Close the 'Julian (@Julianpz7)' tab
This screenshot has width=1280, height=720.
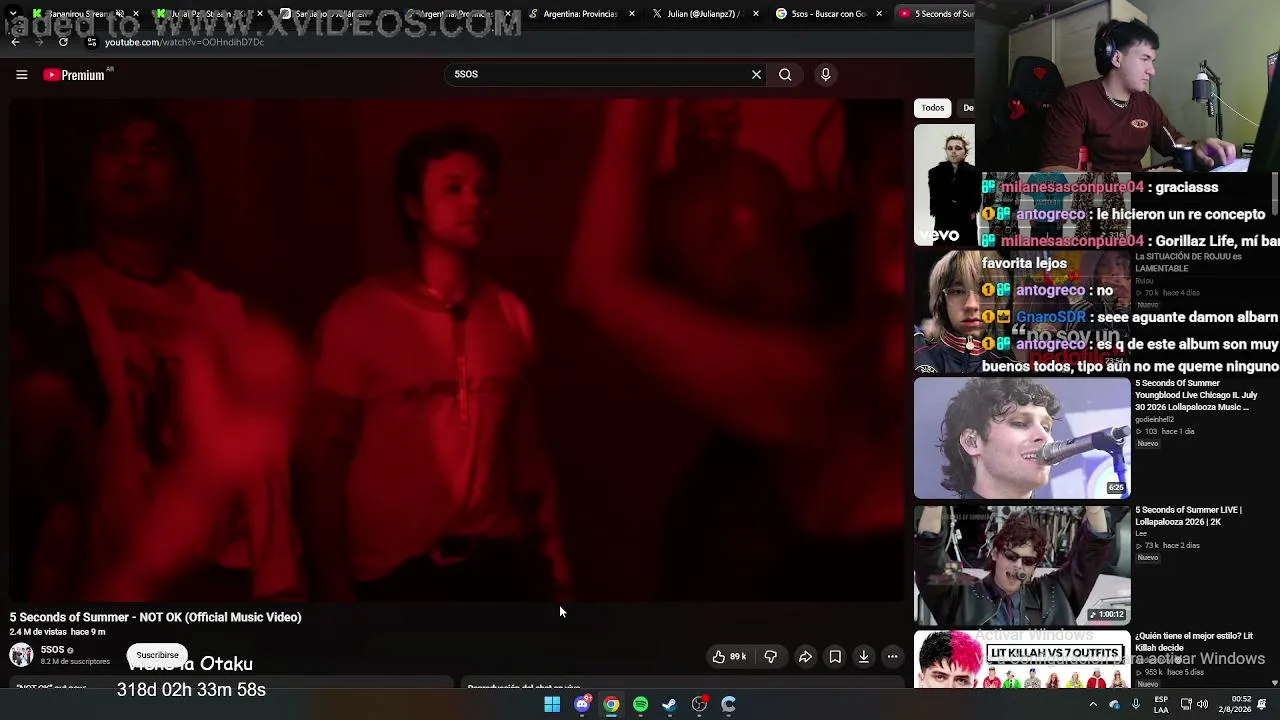pos(755,14)
